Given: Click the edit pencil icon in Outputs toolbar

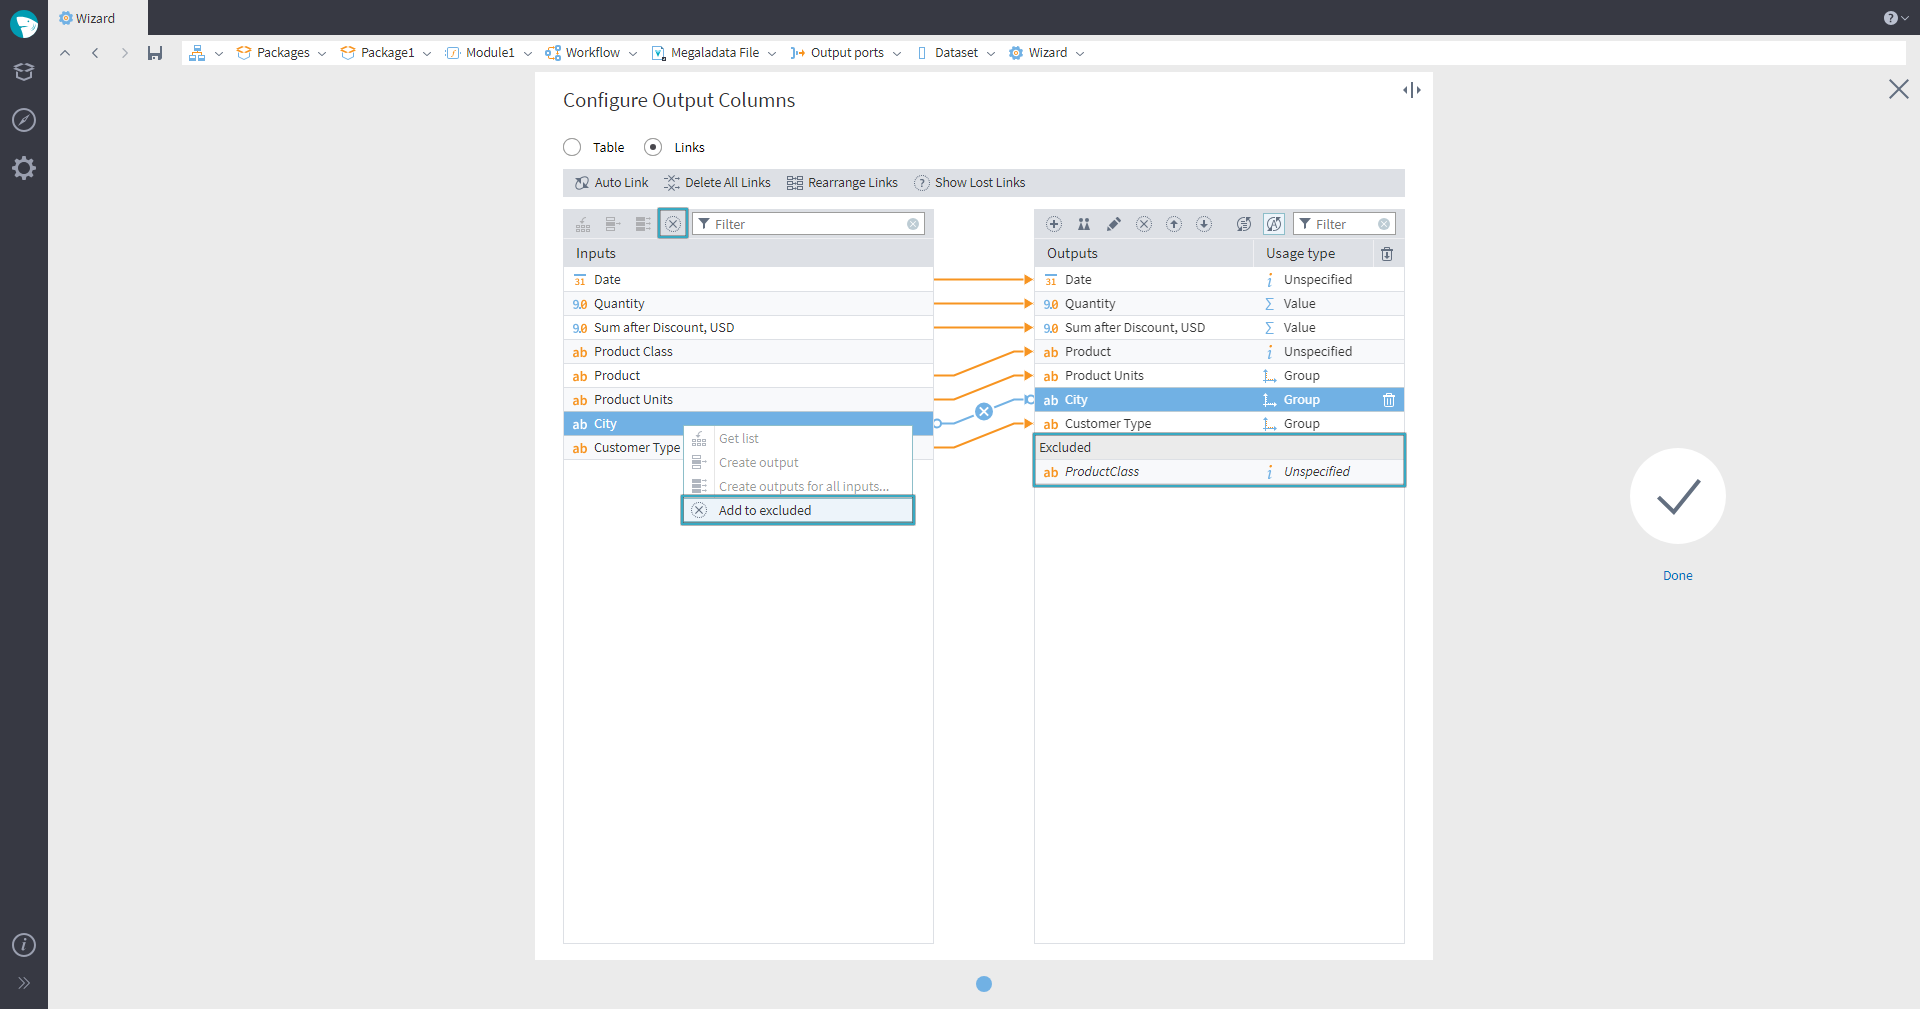Looking at the screenshot, I should click(1113, 224).
